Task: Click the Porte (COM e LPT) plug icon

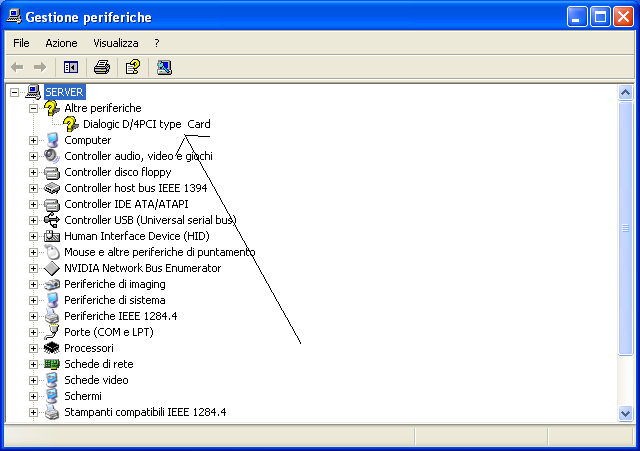Action: 52,332
